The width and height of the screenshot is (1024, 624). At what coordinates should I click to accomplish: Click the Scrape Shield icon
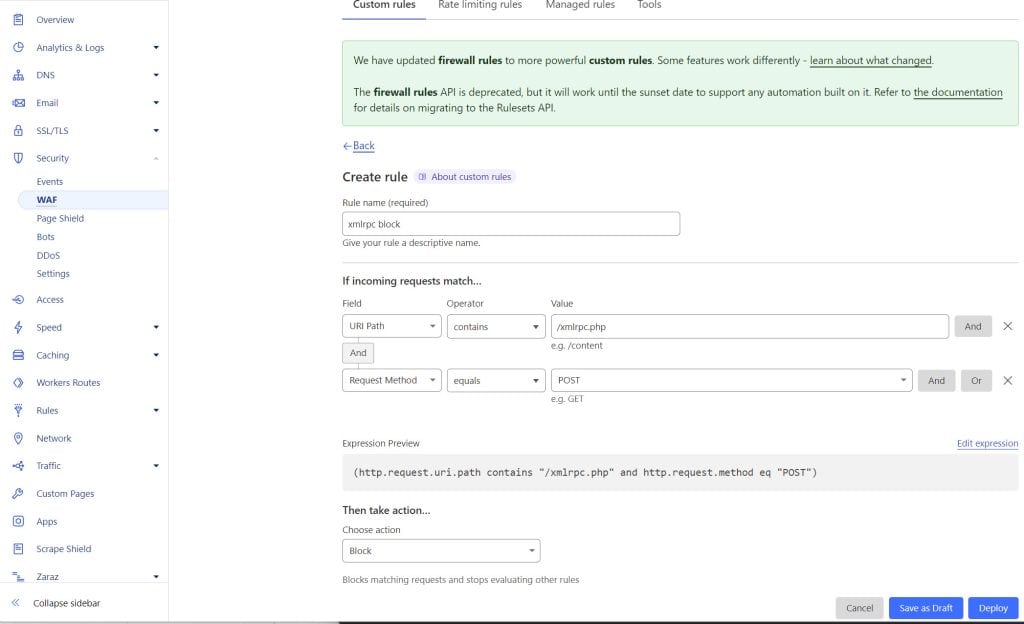(18, 549)
